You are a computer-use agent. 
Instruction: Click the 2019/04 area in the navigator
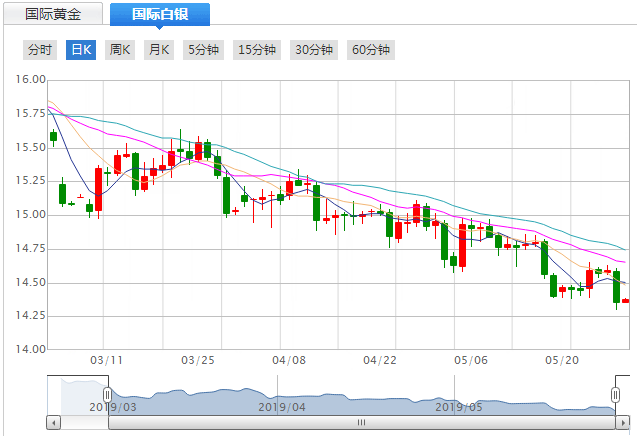coord(280,407)
